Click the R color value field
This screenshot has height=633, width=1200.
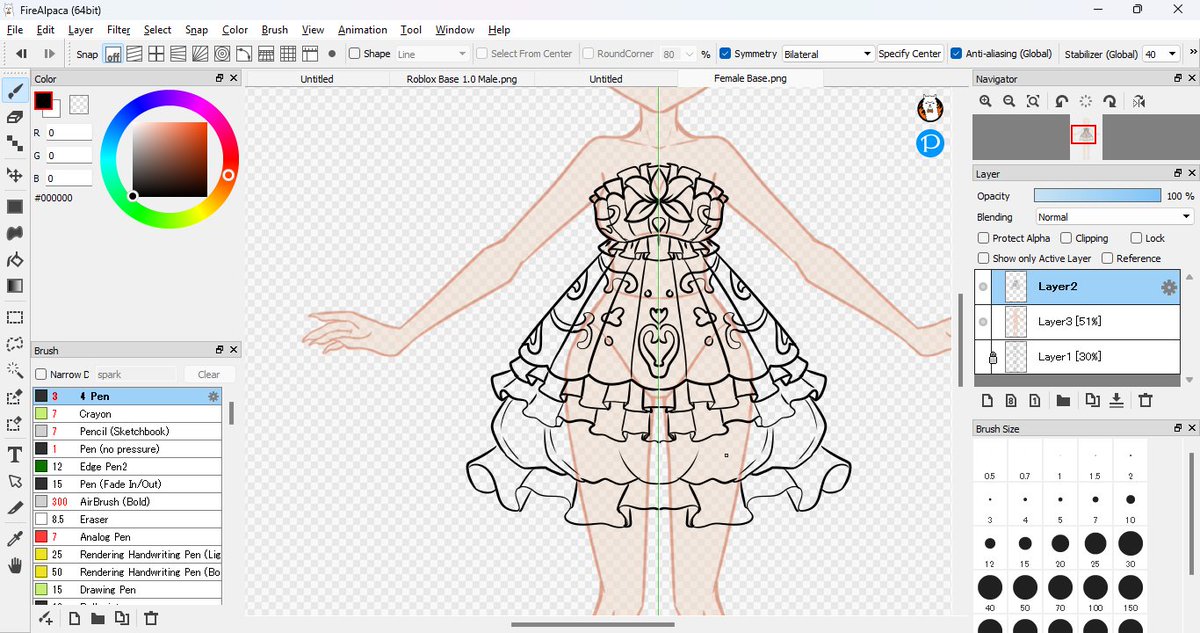(68, 132)
